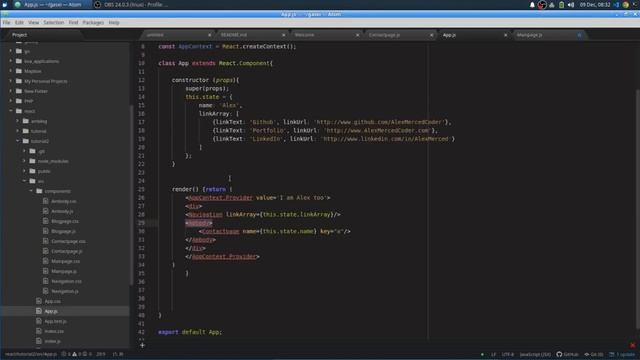Click the Blogpage.css file icon
This screenshot has width=640, height=360.
click(46, 221)
